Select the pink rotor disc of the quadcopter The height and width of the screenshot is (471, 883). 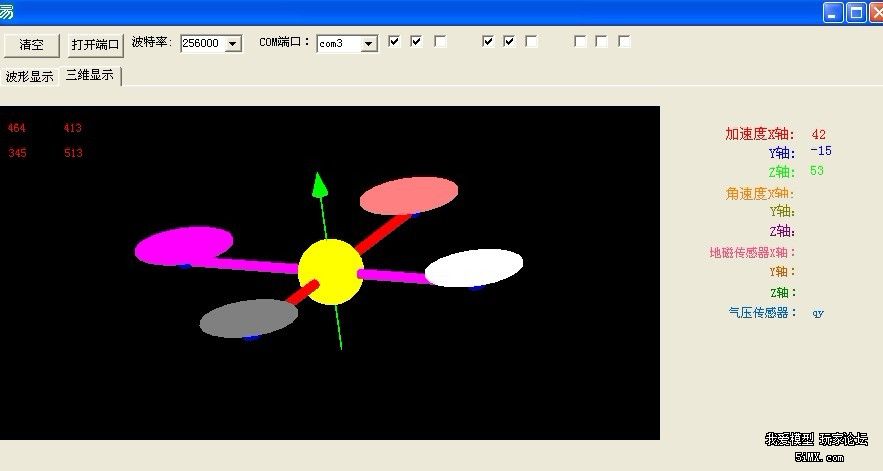click(x=409, y=196)
